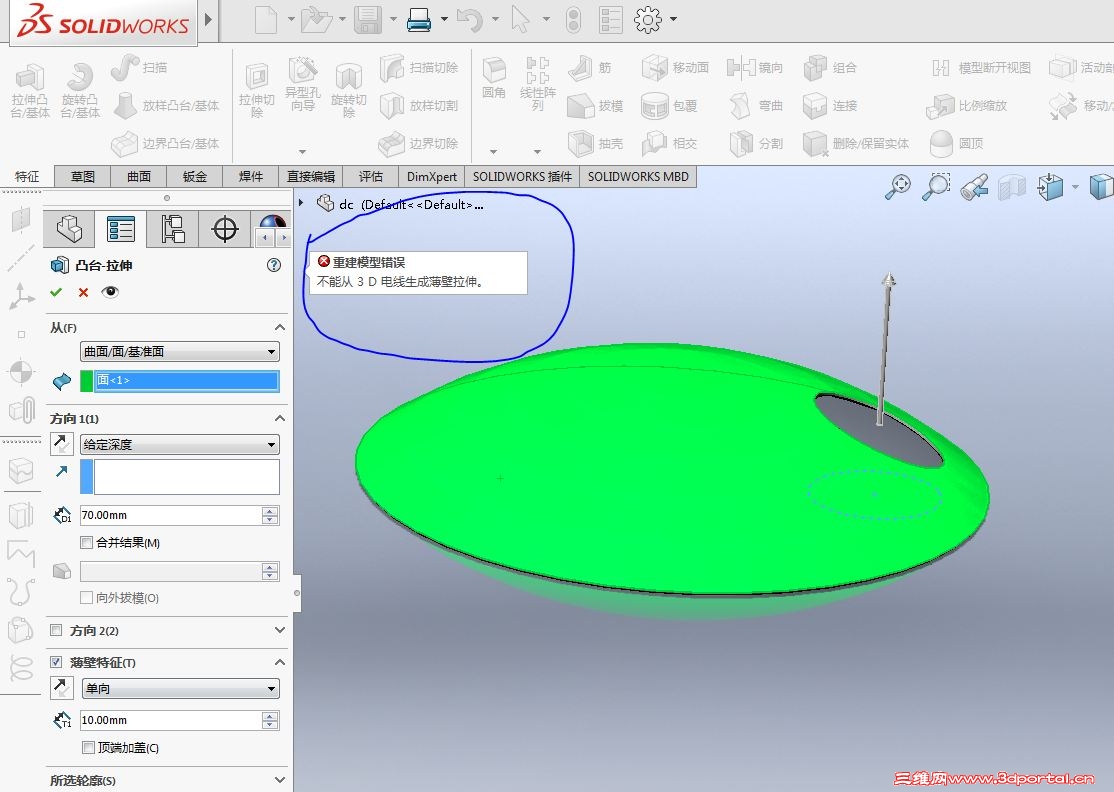The image size is (1114, 792).
Task: Click the reverse direction icon beside 给定深度
Action: [x=62, y=444]
